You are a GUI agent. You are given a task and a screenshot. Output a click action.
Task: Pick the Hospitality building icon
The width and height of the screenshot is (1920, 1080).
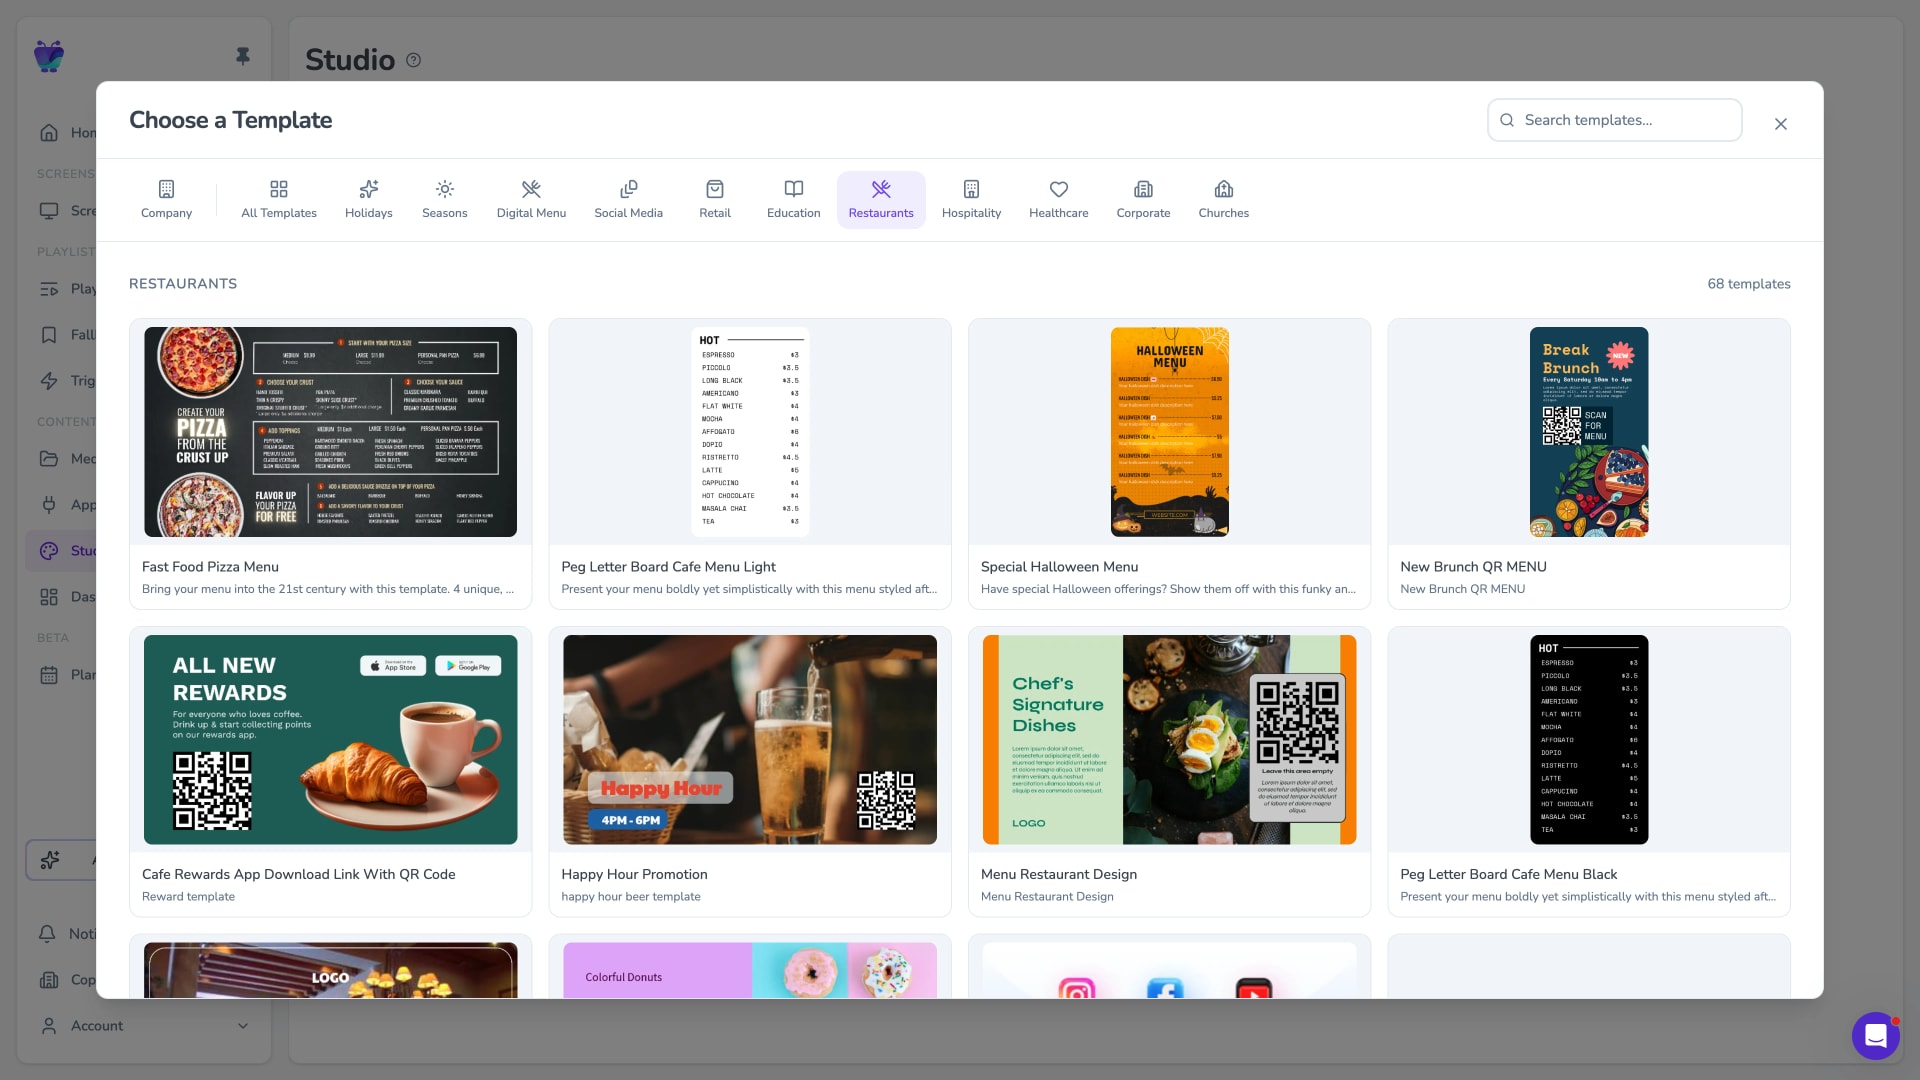click(971, 189)
